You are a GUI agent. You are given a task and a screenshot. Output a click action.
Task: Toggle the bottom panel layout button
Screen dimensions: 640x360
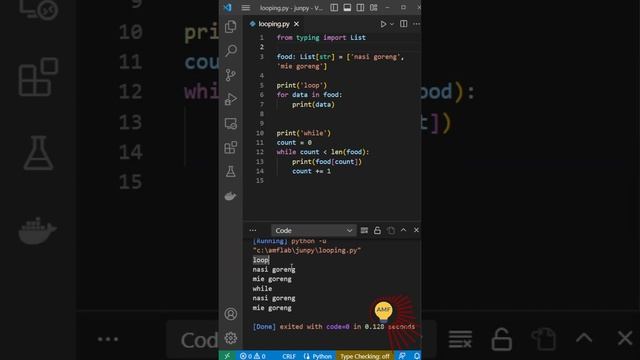click(347, 8)
